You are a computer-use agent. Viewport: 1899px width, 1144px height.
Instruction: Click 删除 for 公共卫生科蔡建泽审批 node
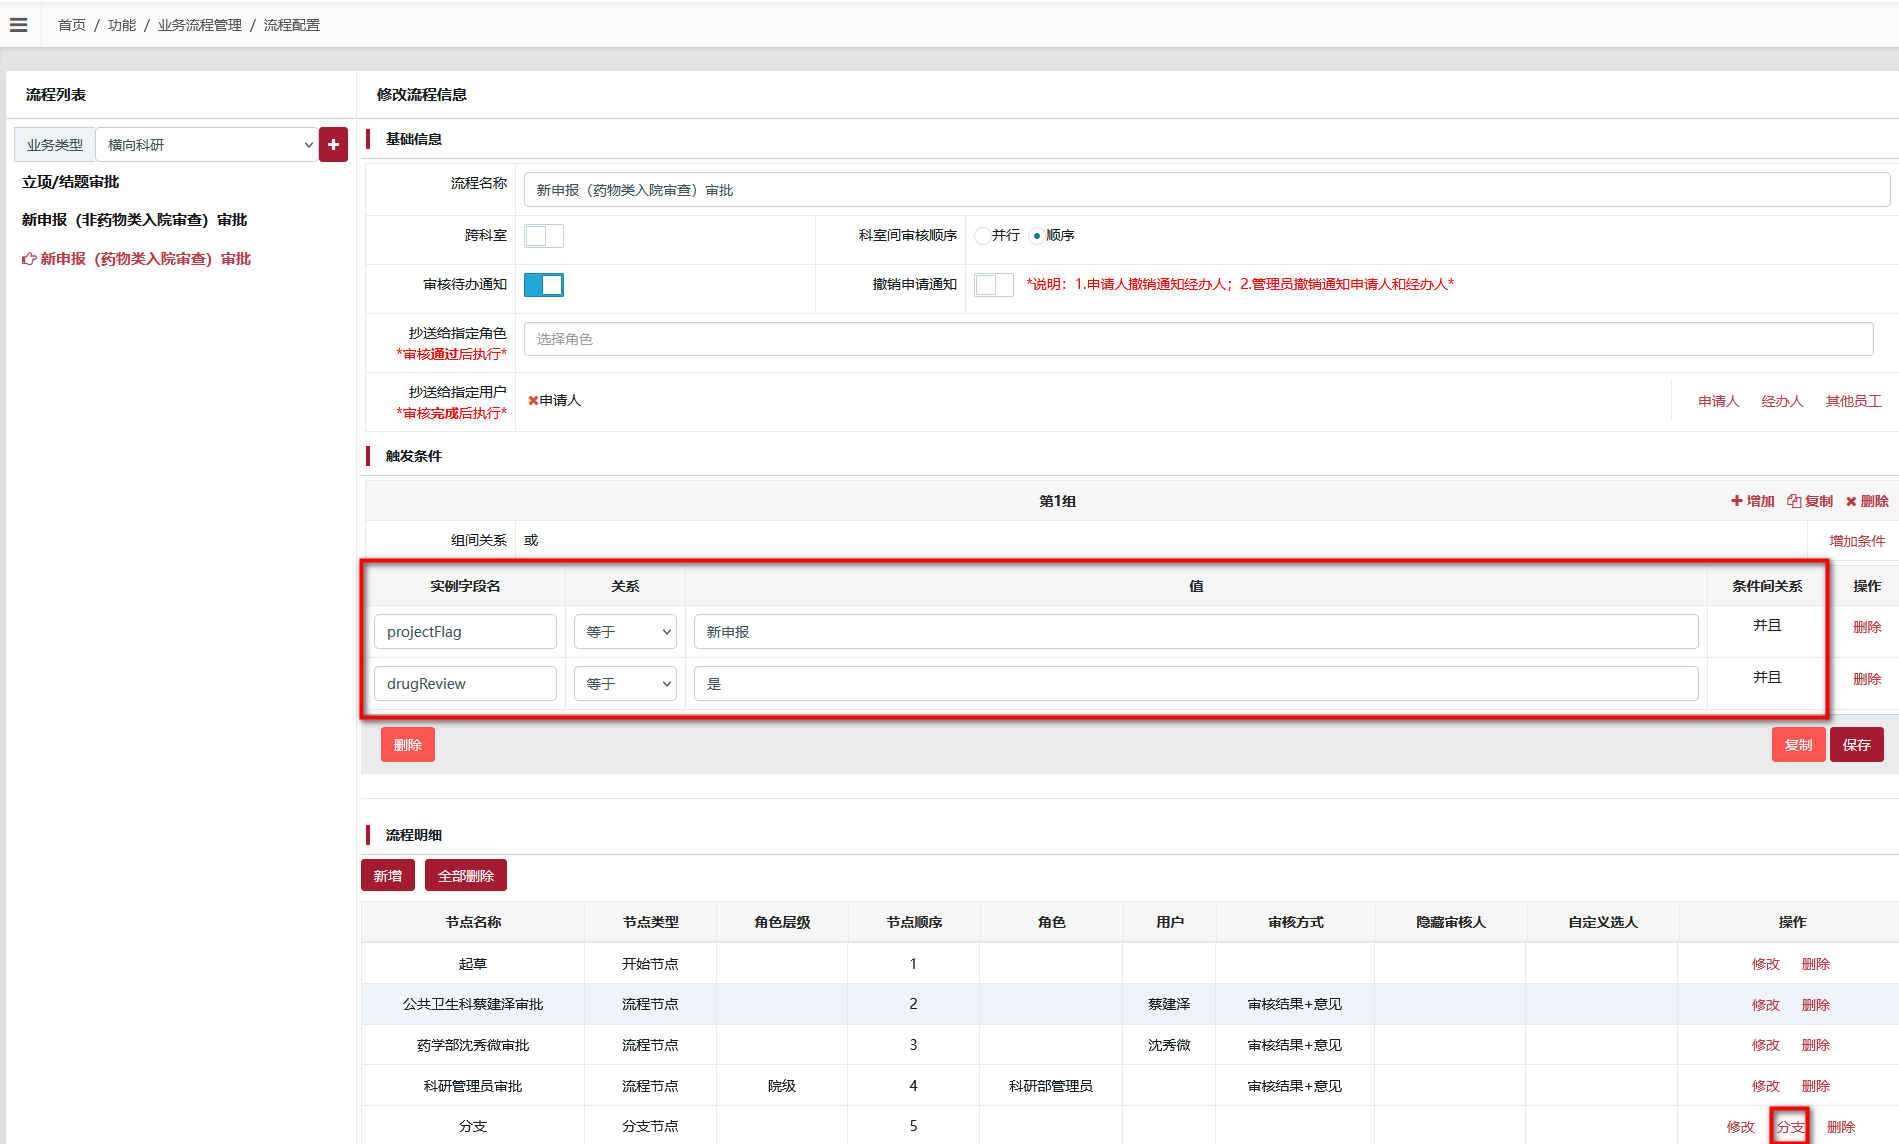tap(1816, 1005)
